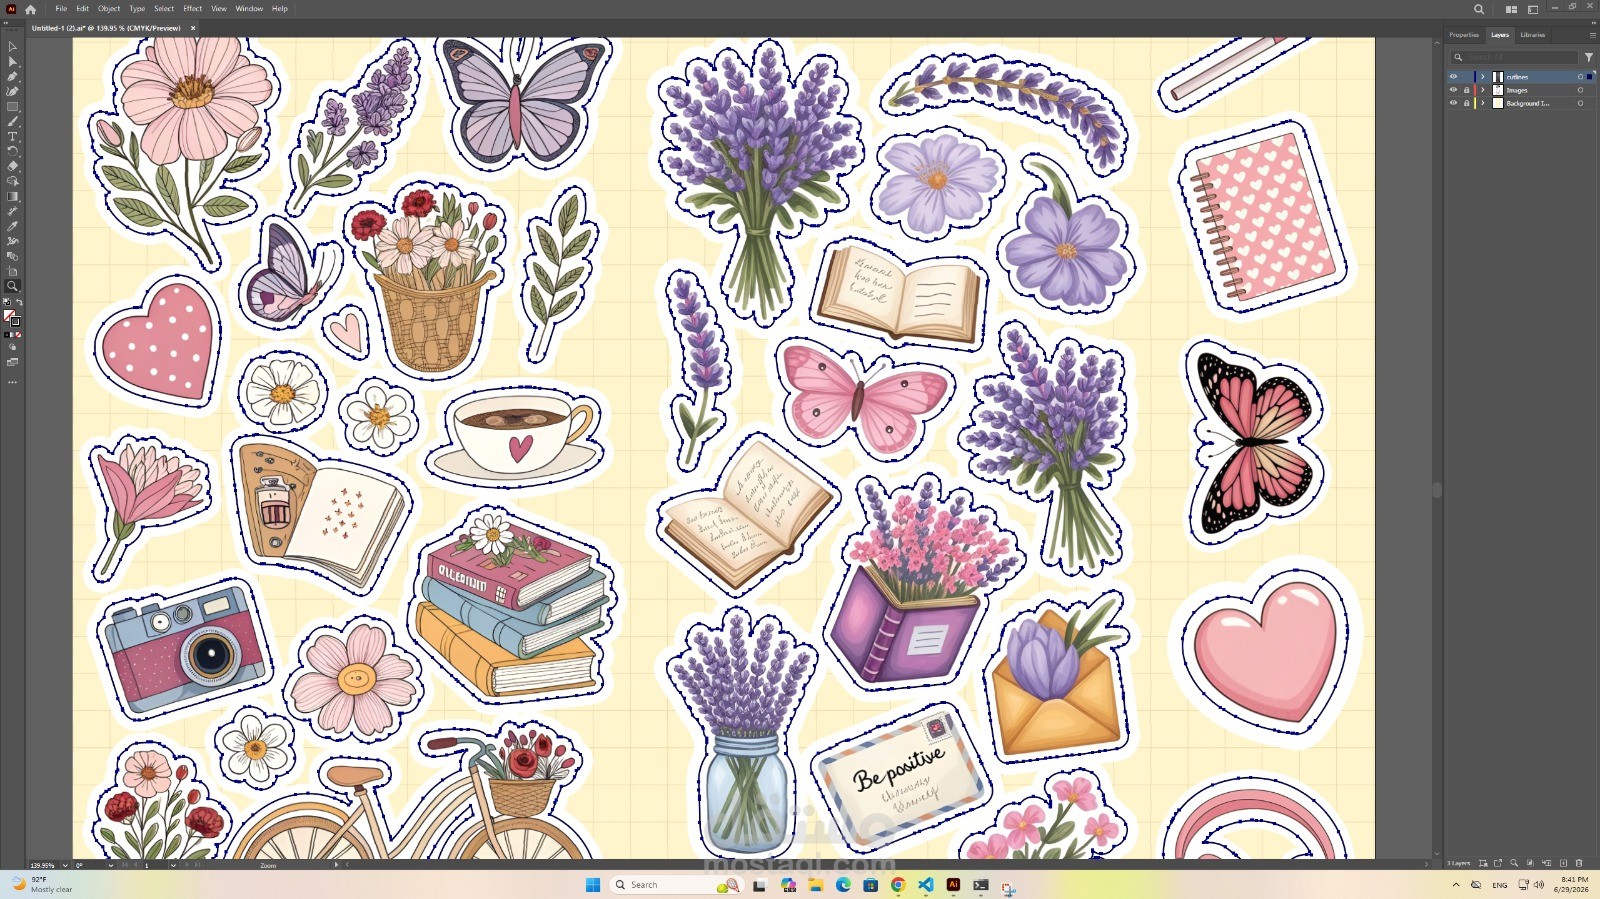Screen dimensions: 1600x899
Task: Click target circle of cutlines layer
Action: point(1580,77)
